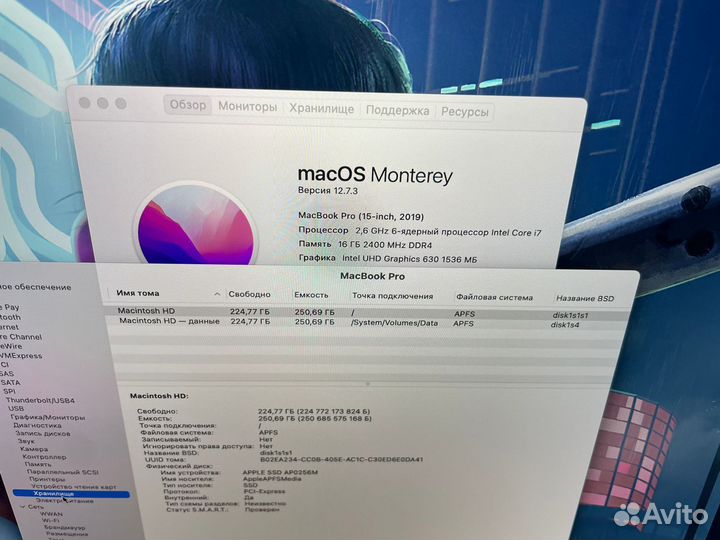The width and height of the screenshot is (720, 540).
Task: Select Диагностика in the sidebar
Action: [37, 425]
